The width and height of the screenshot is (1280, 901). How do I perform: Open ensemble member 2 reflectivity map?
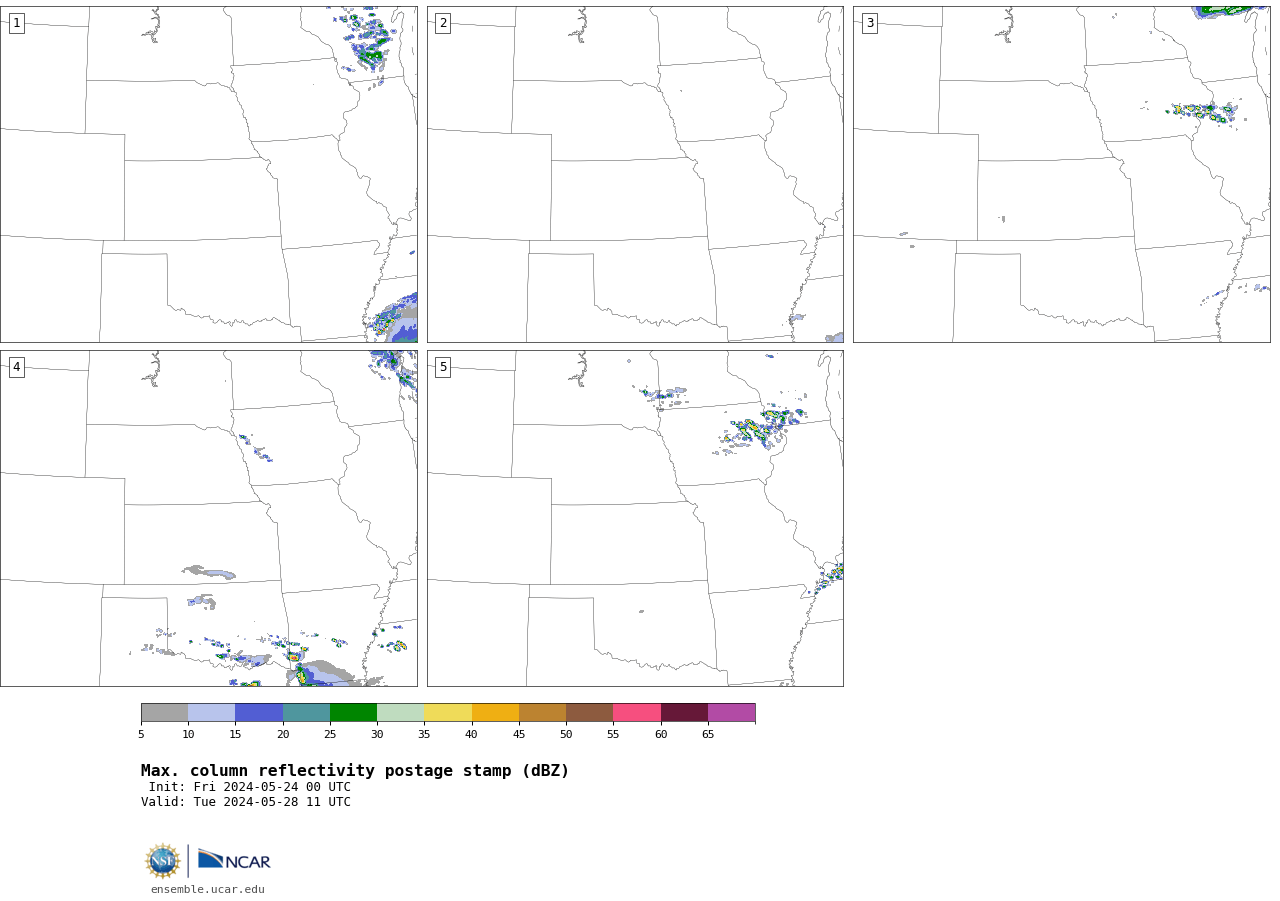click(635, 174)
